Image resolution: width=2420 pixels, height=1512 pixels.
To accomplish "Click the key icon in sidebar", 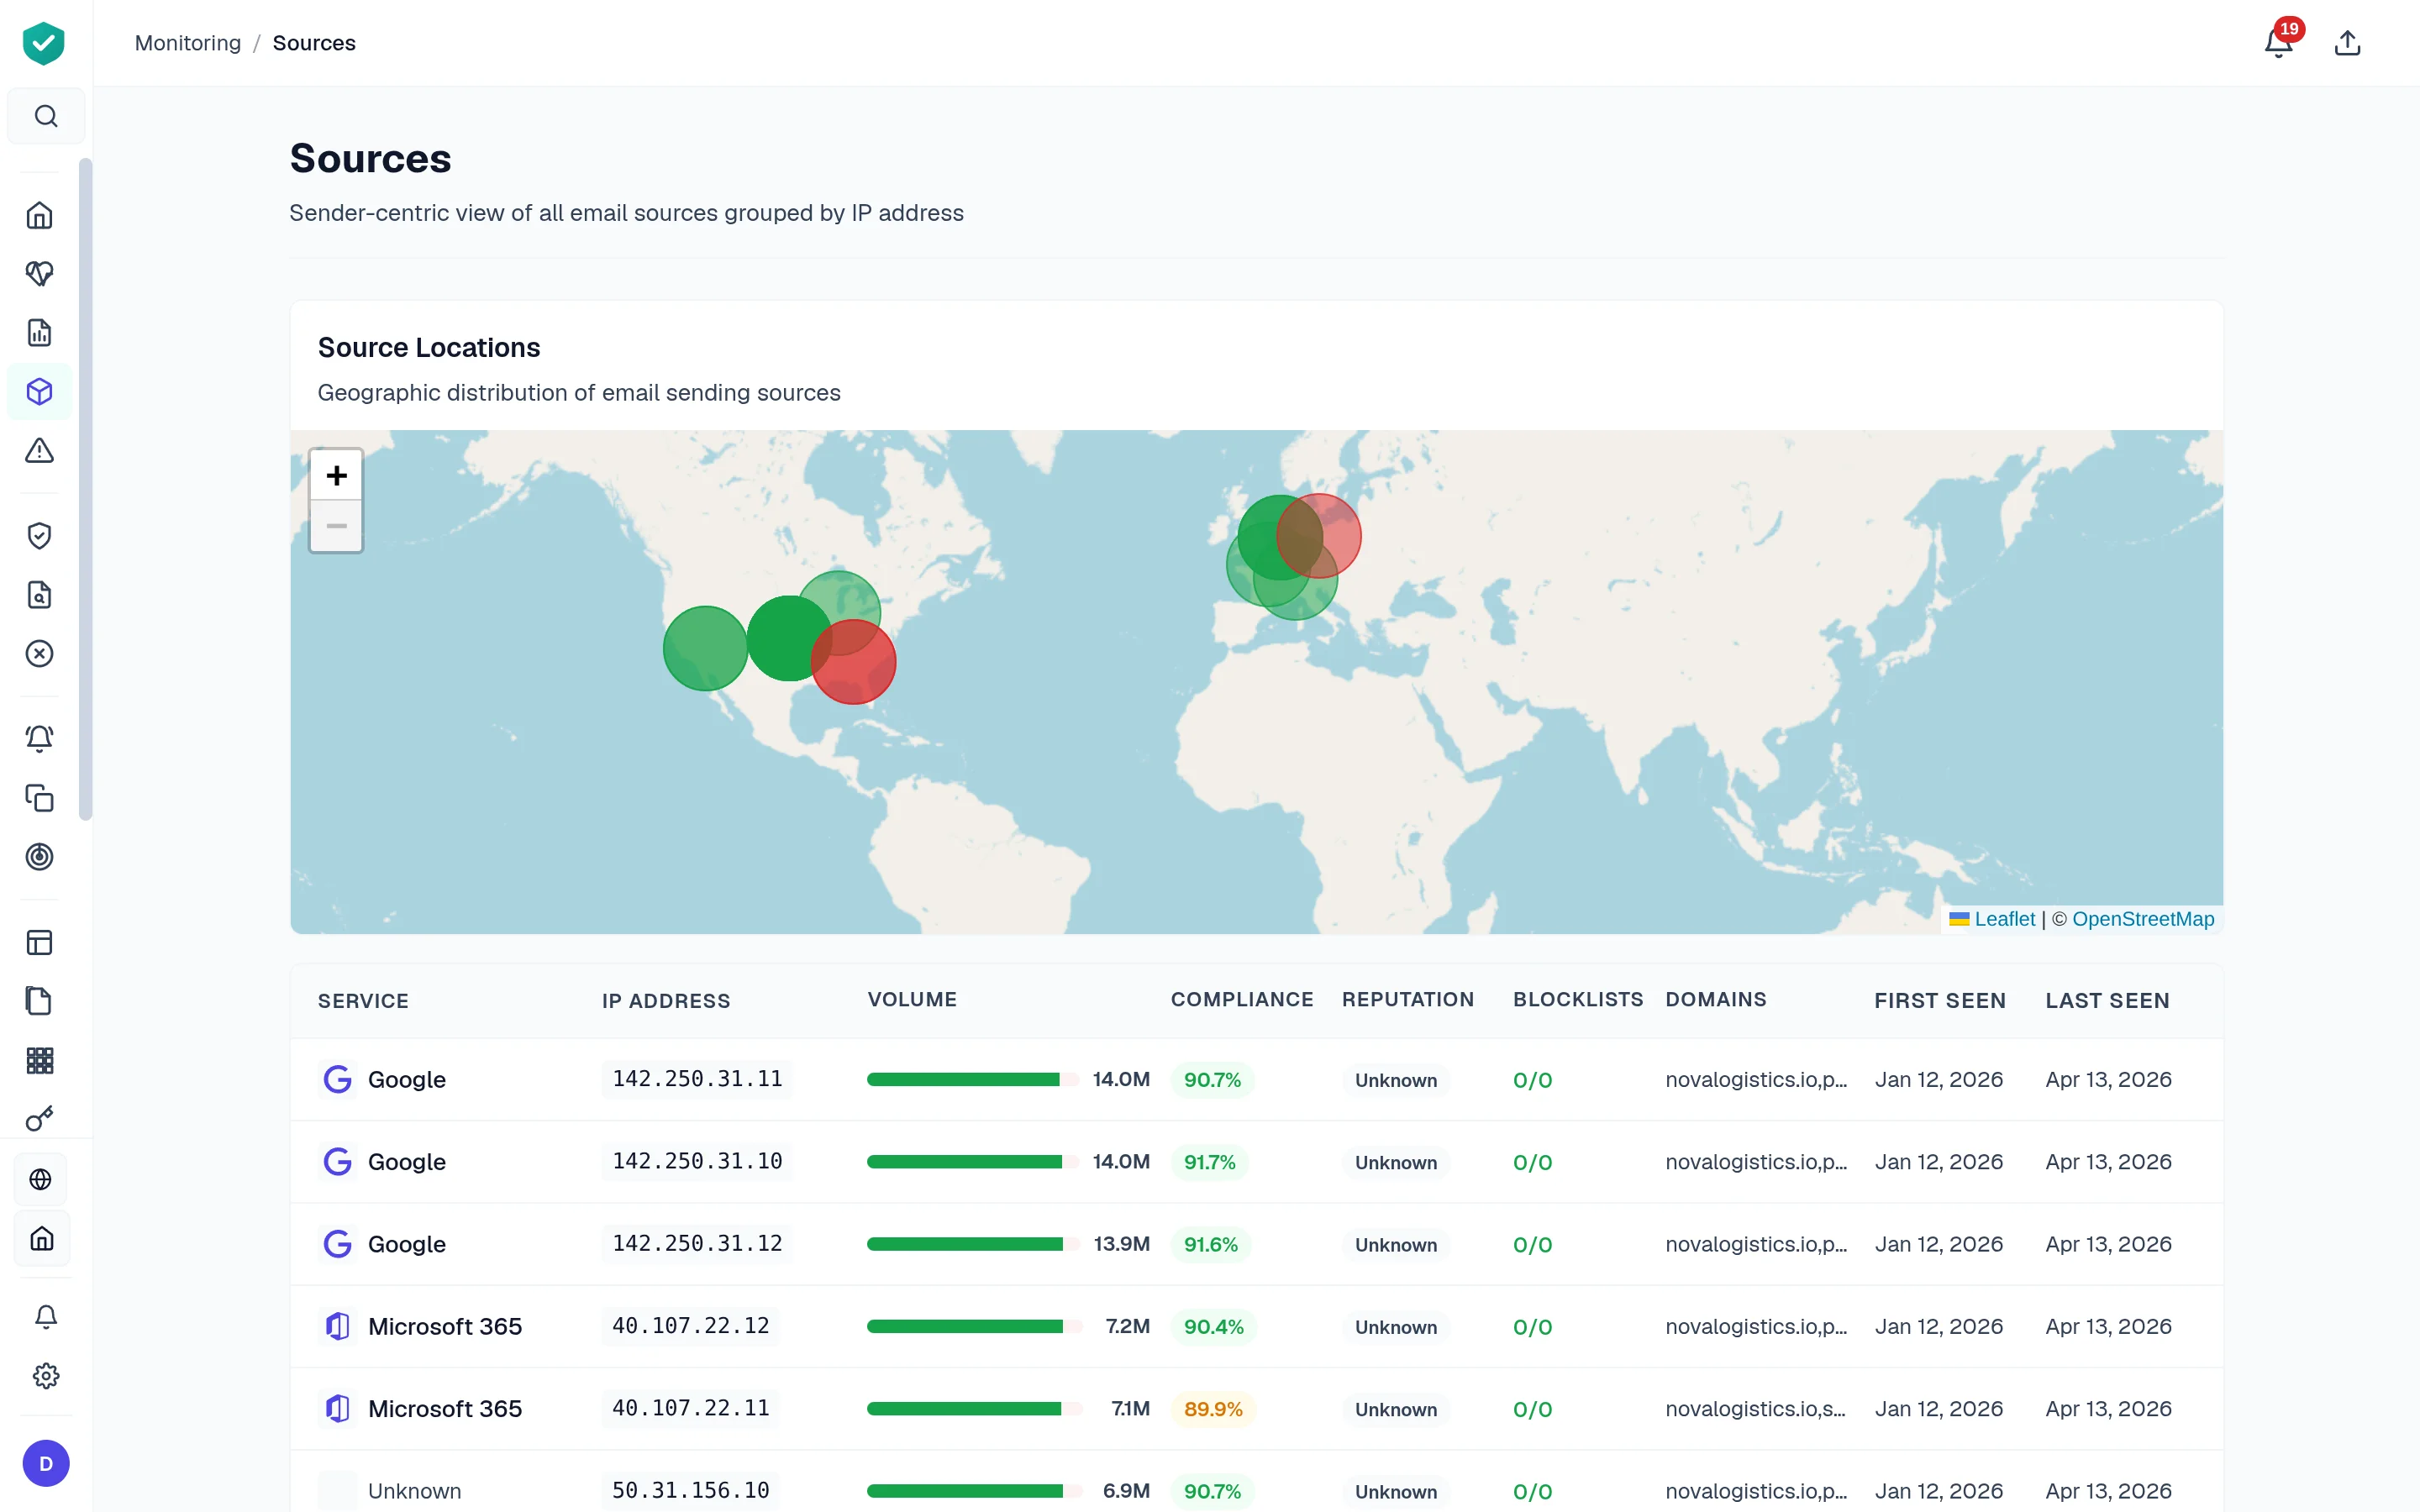I will pos(40,1119).
